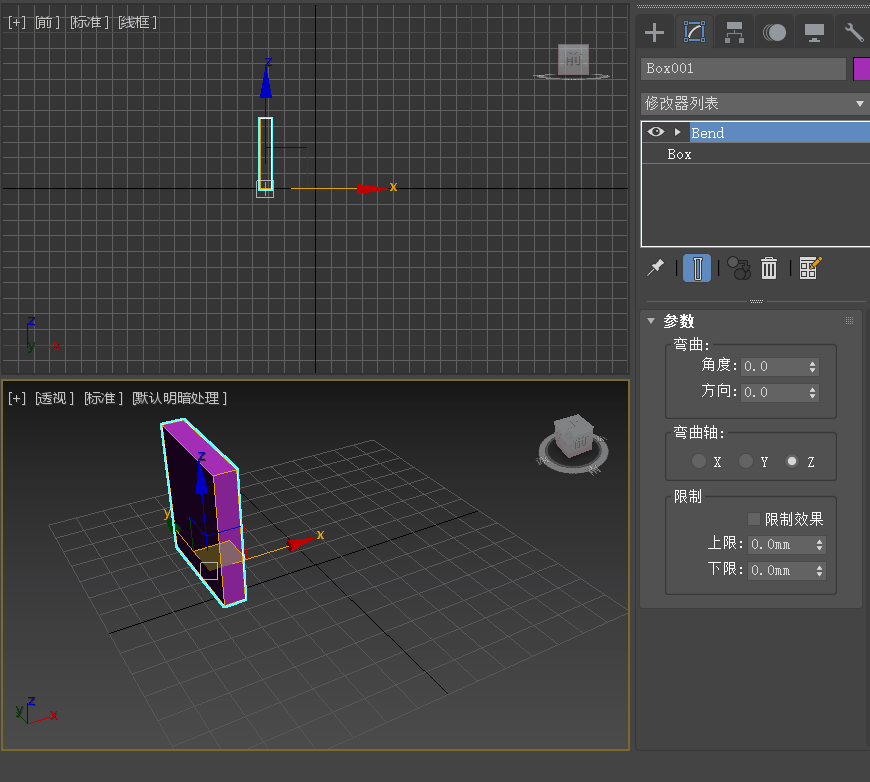Screen dimensions: 870x782
Task: Open the Motion panel icon
Action: (x=774, y=33)
